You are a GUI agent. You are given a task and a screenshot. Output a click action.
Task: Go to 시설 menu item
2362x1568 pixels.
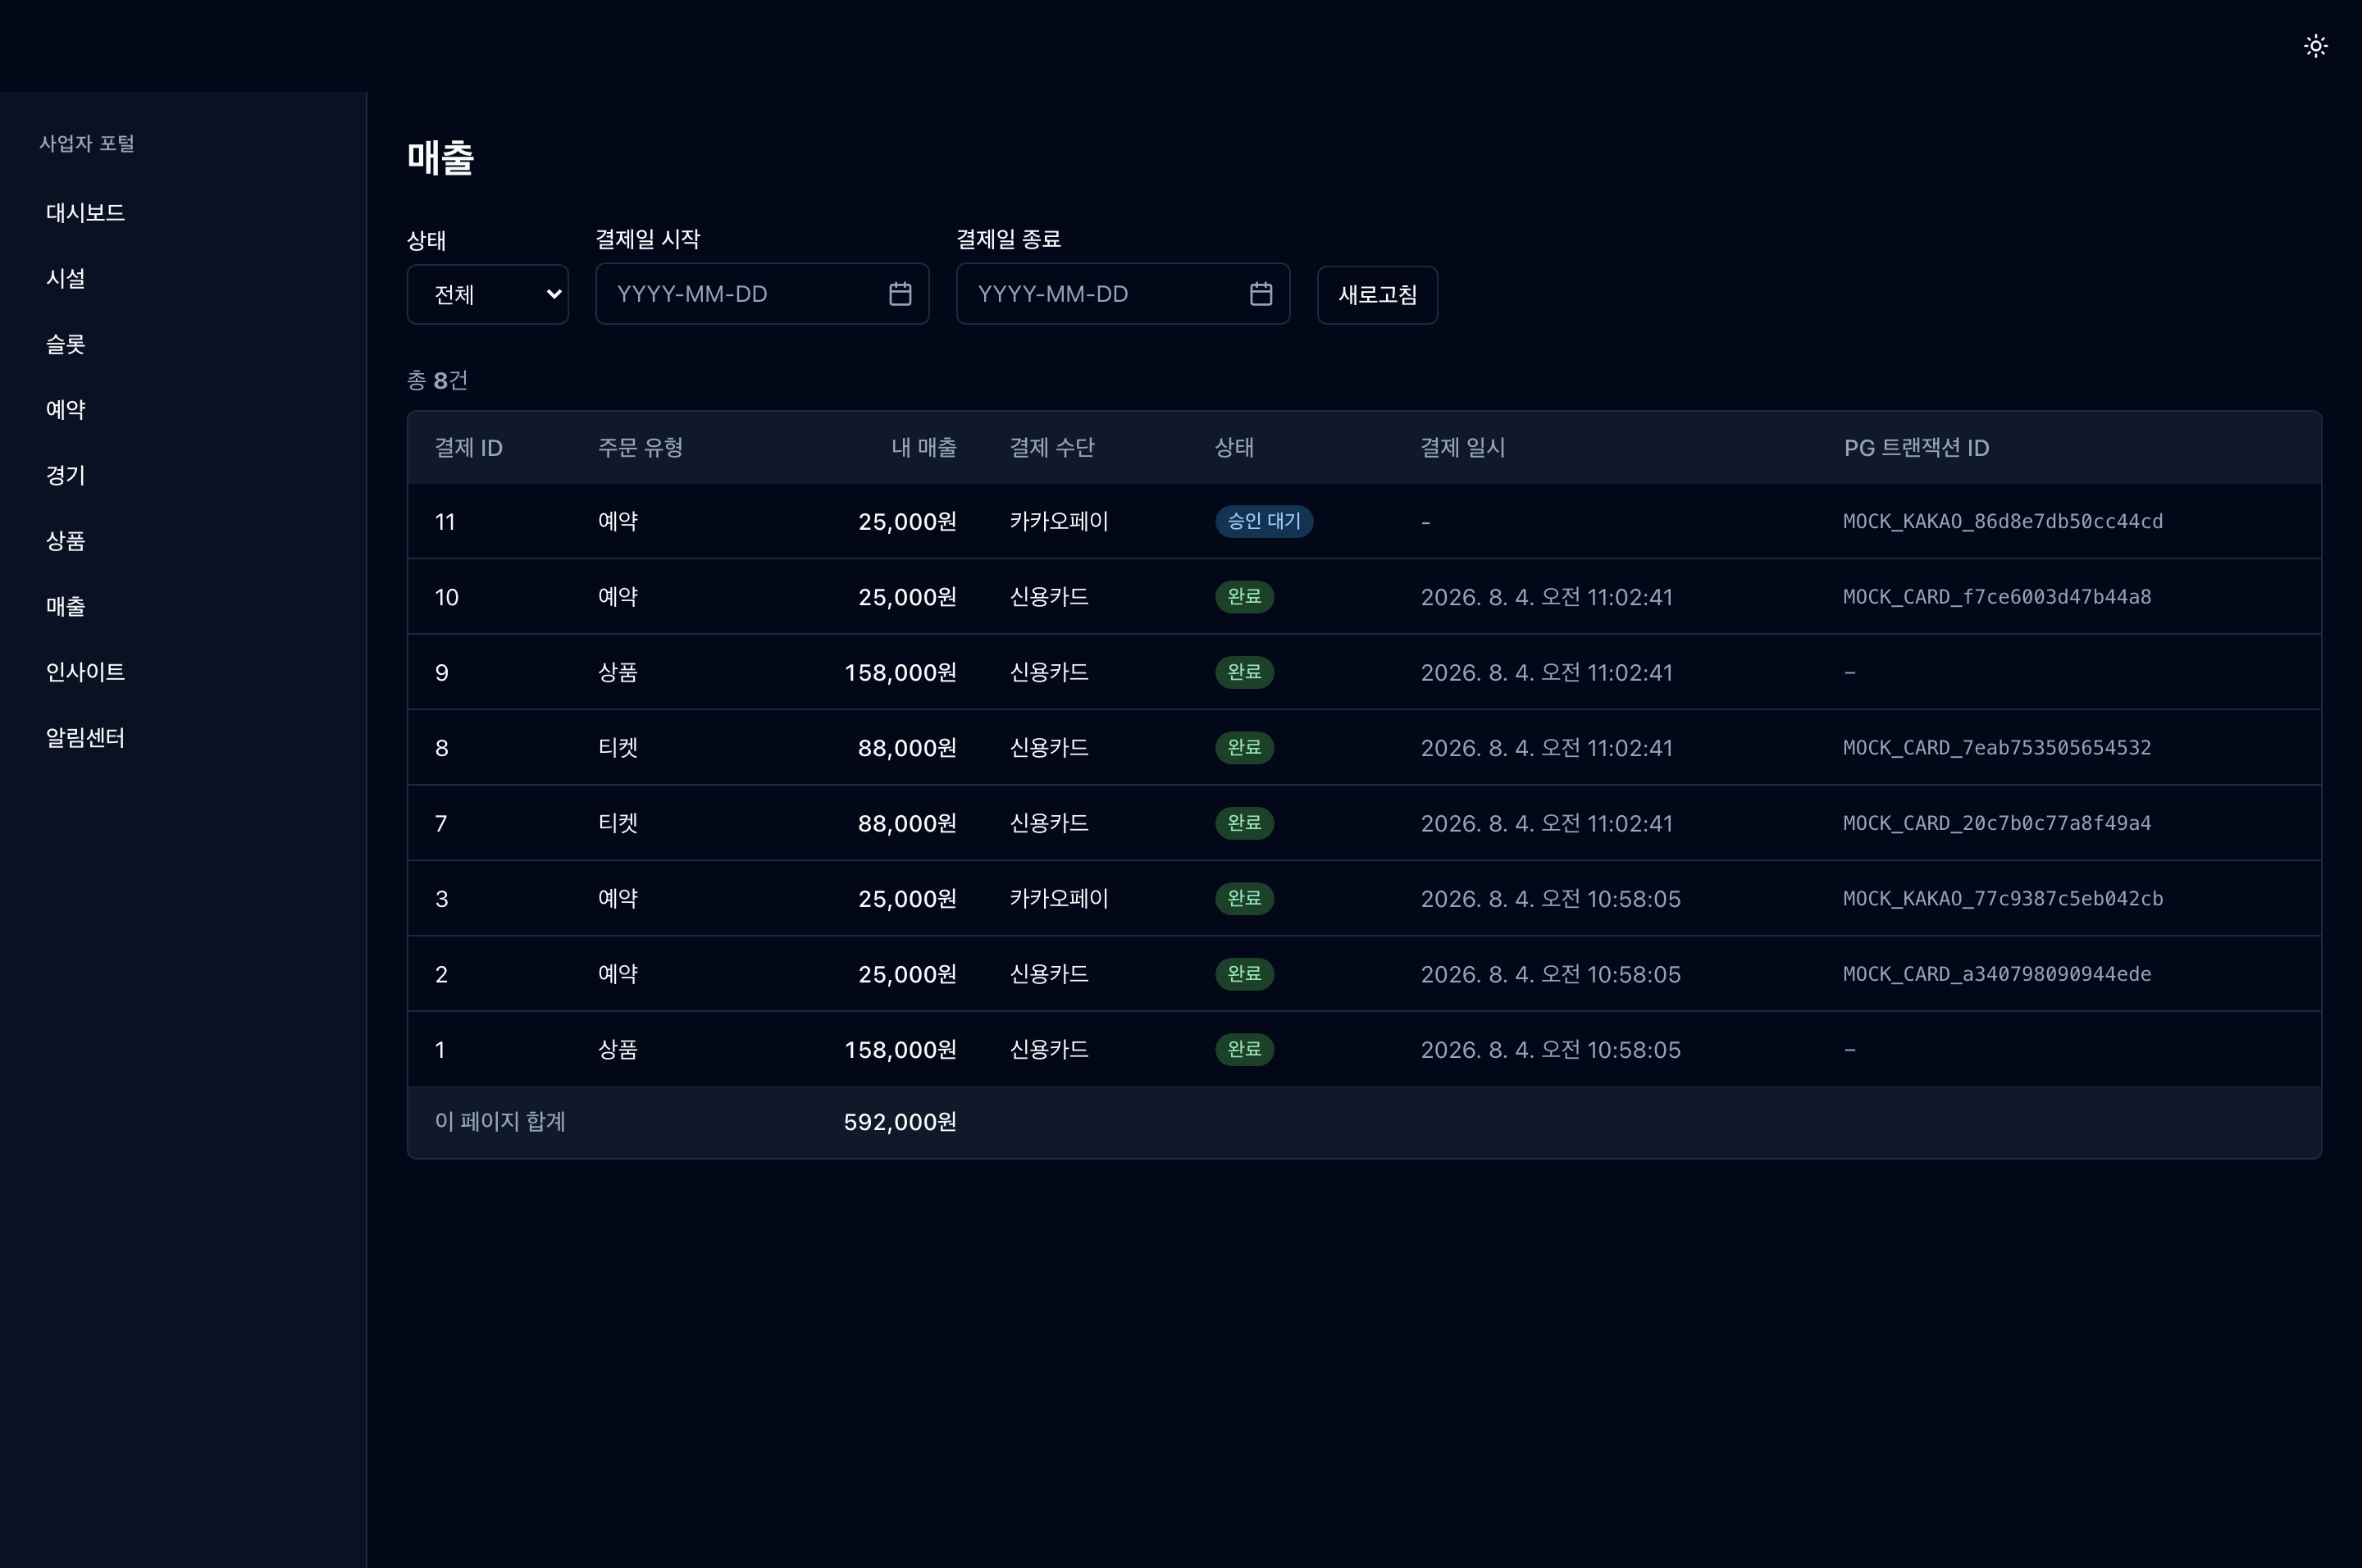[66, 279]
